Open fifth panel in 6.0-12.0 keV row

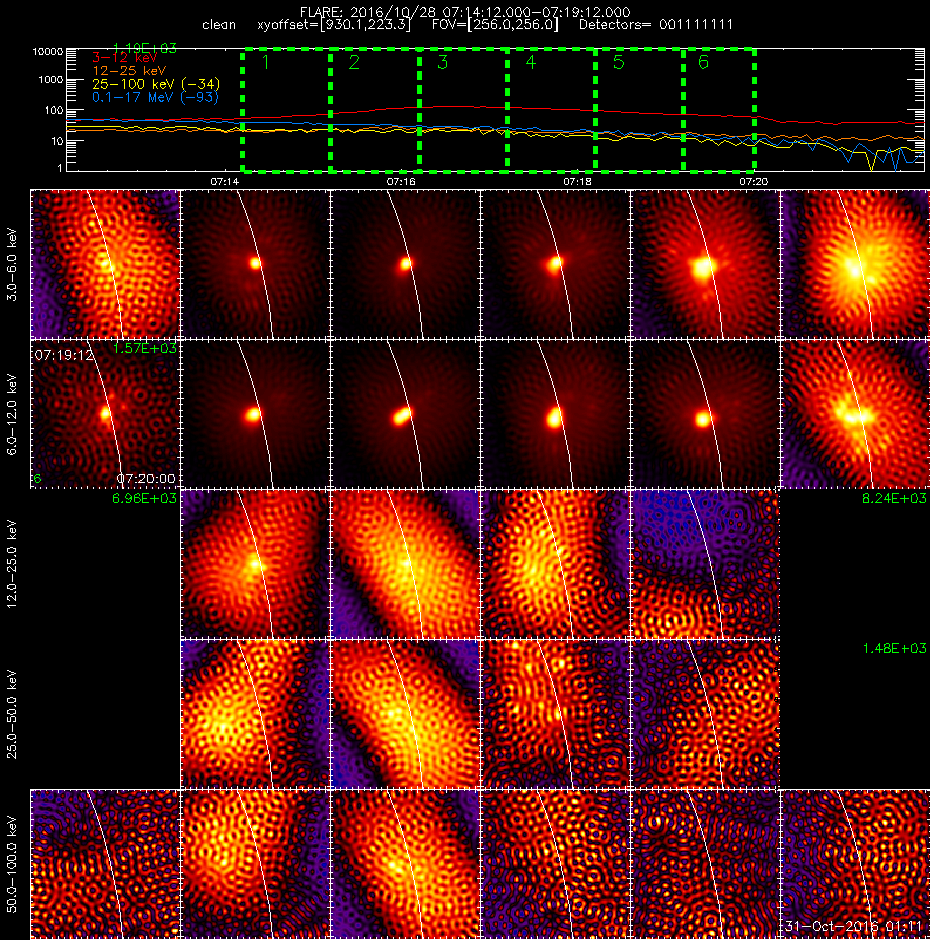click(x=705, y=414)
